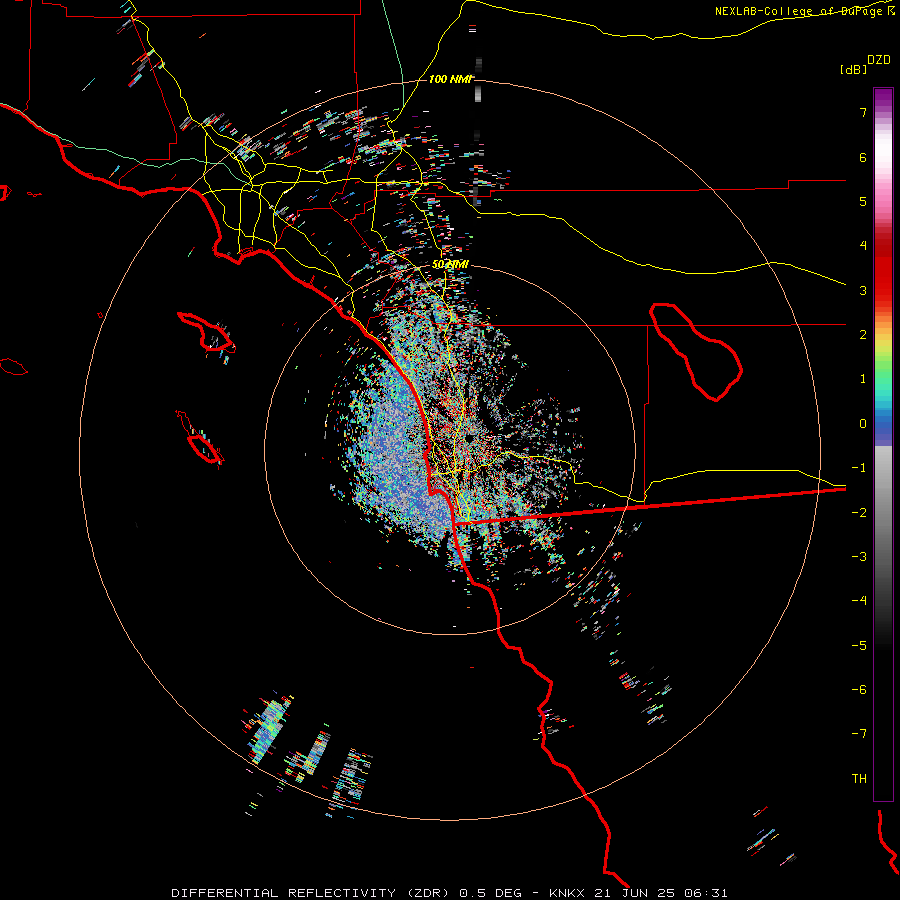Click the 1 value on colorbar scale
The image size is (900, 900).
click(863, 379)
